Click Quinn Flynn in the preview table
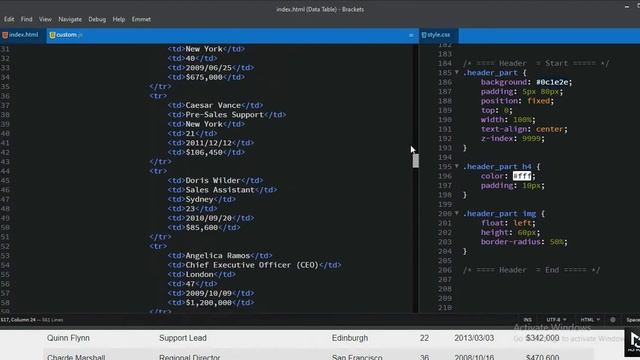 (x=68, y=338)
